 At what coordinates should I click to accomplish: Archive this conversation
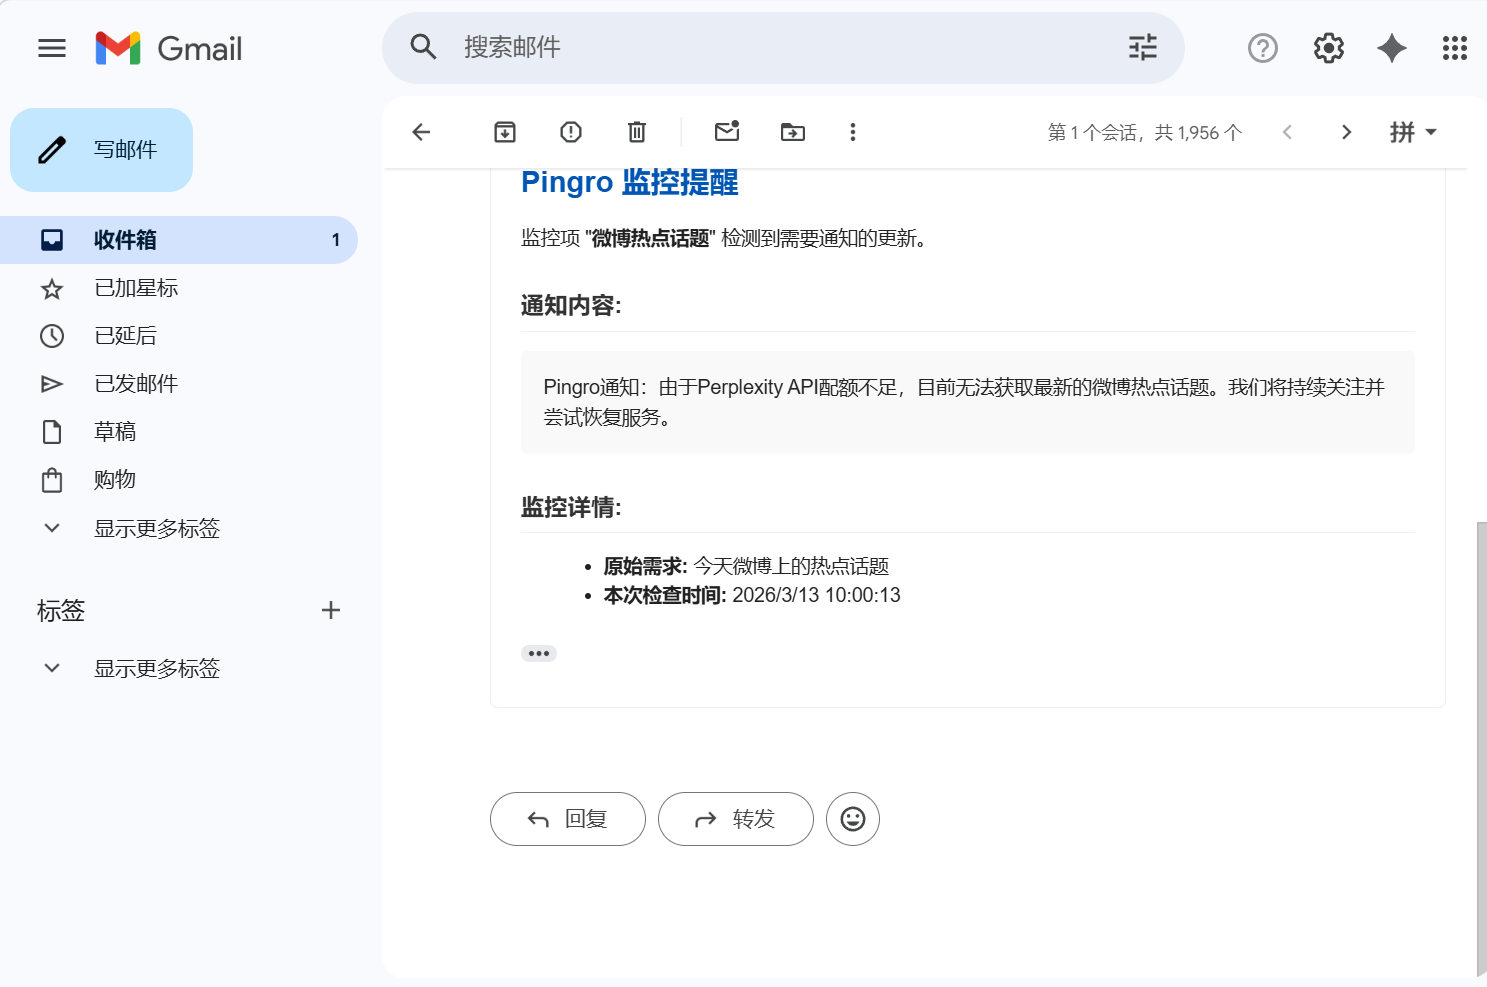505,132
